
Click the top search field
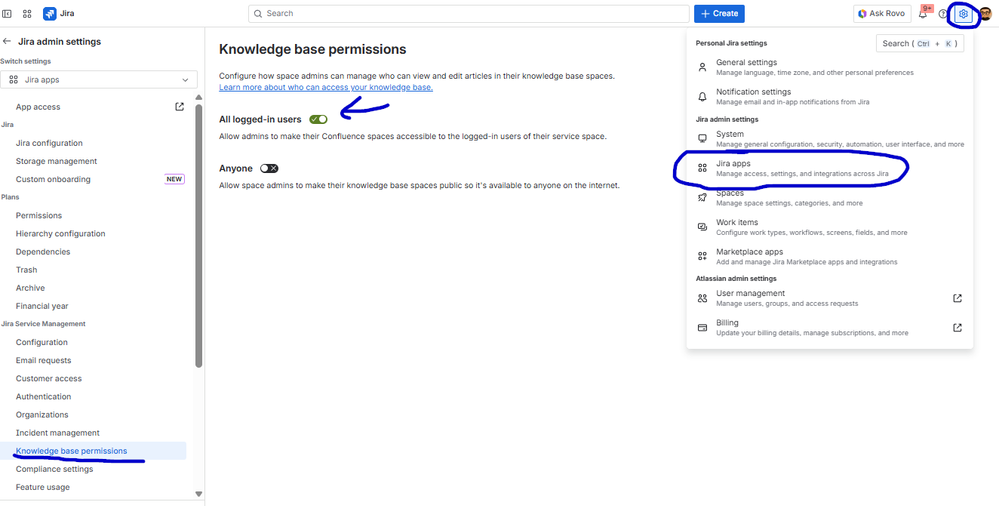(469, 13)
